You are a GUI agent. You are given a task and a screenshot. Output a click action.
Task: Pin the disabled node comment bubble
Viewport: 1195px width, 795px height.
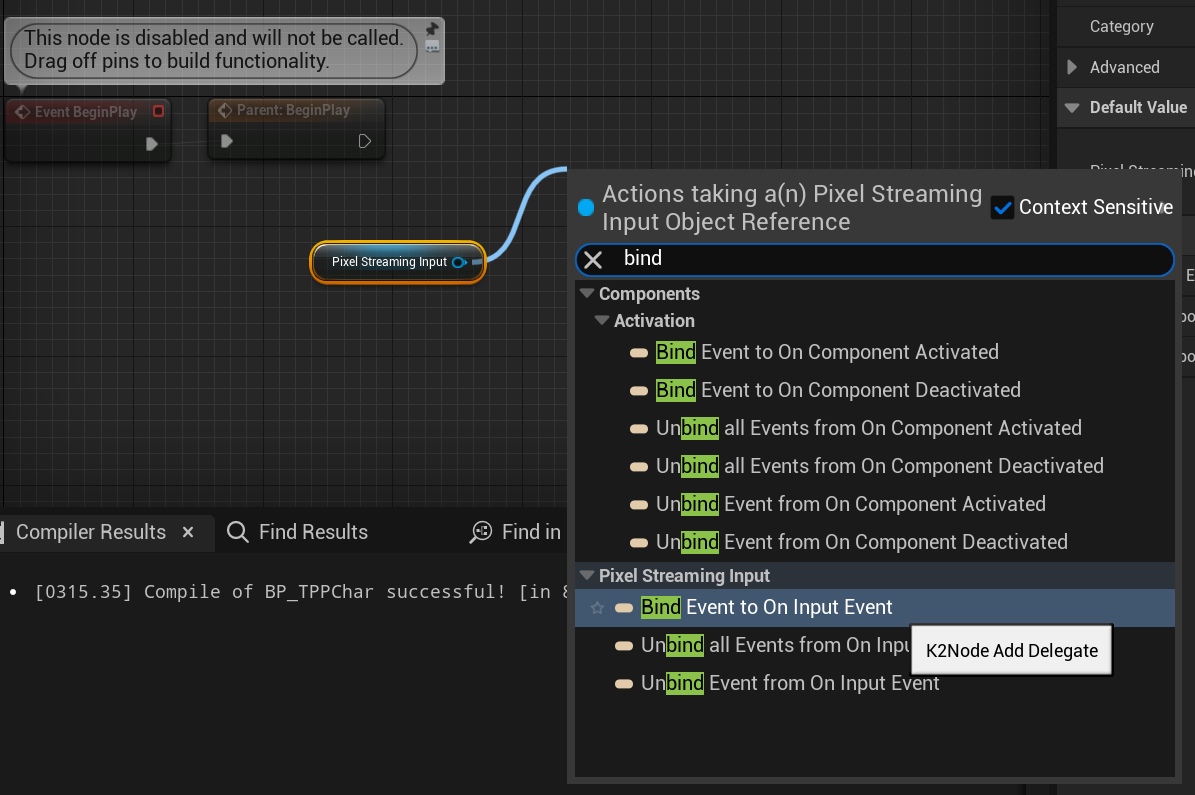pos(432,29)
